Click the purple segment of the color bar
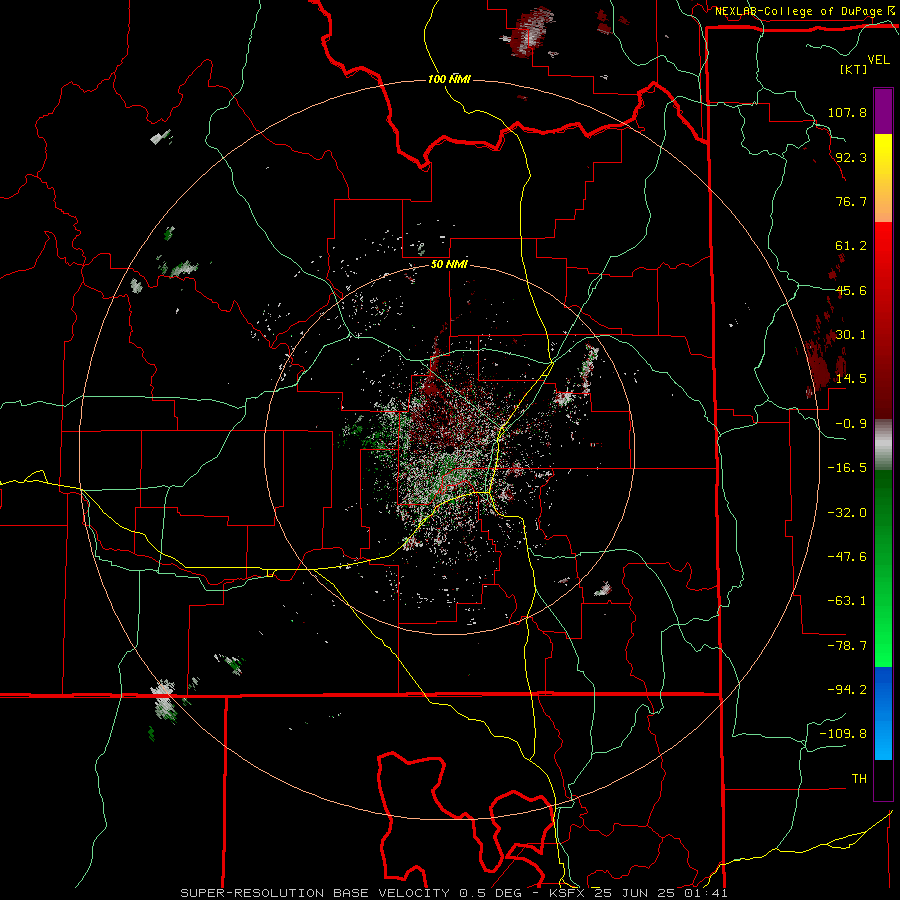This screenshot has width=900, height=900. [883, 111]
